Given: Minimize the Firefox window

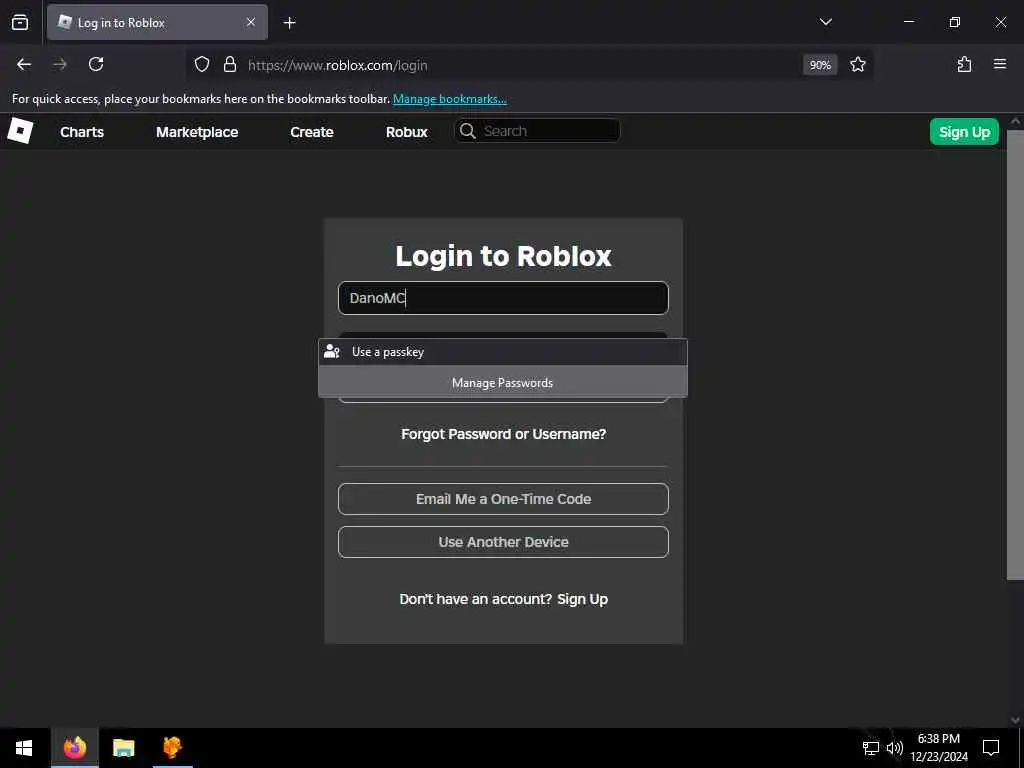Looking at the screenshot, I should coord(909,22).
